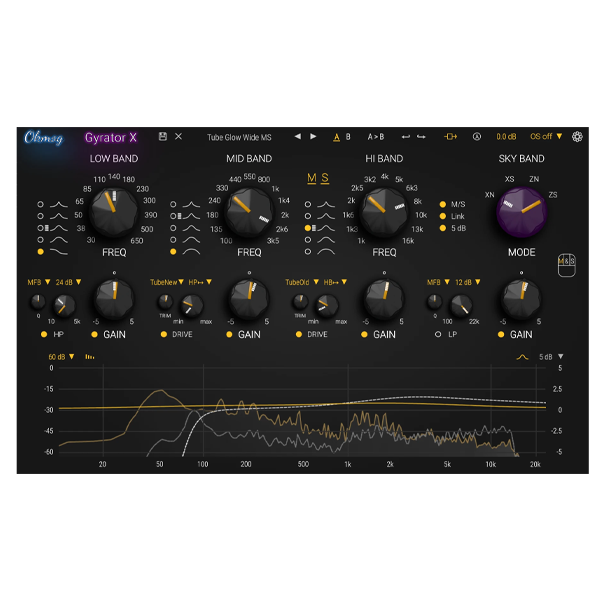
Task: Enable the LP filter toggle
Action: coord(436,334)
